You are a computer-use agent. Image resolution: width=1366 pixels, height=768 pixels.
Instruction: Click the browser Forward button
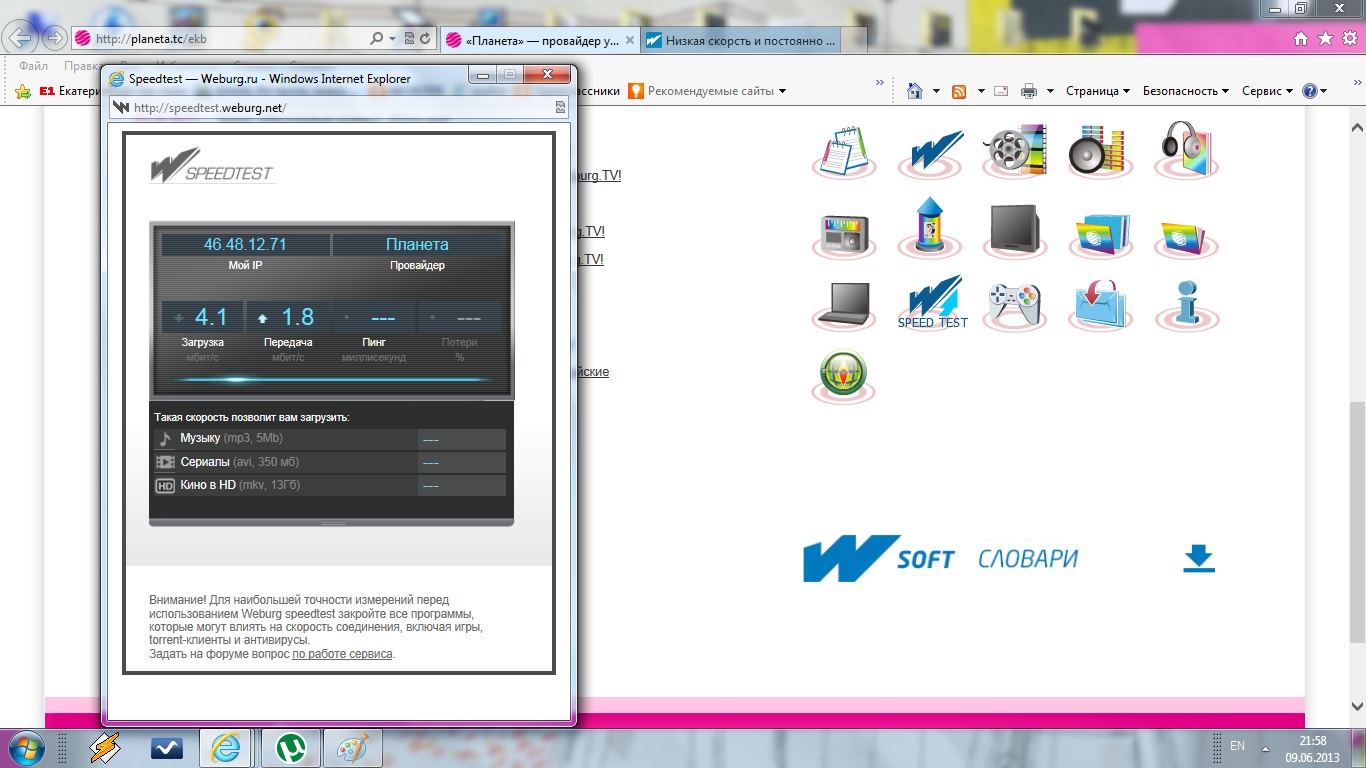point(53,39)
